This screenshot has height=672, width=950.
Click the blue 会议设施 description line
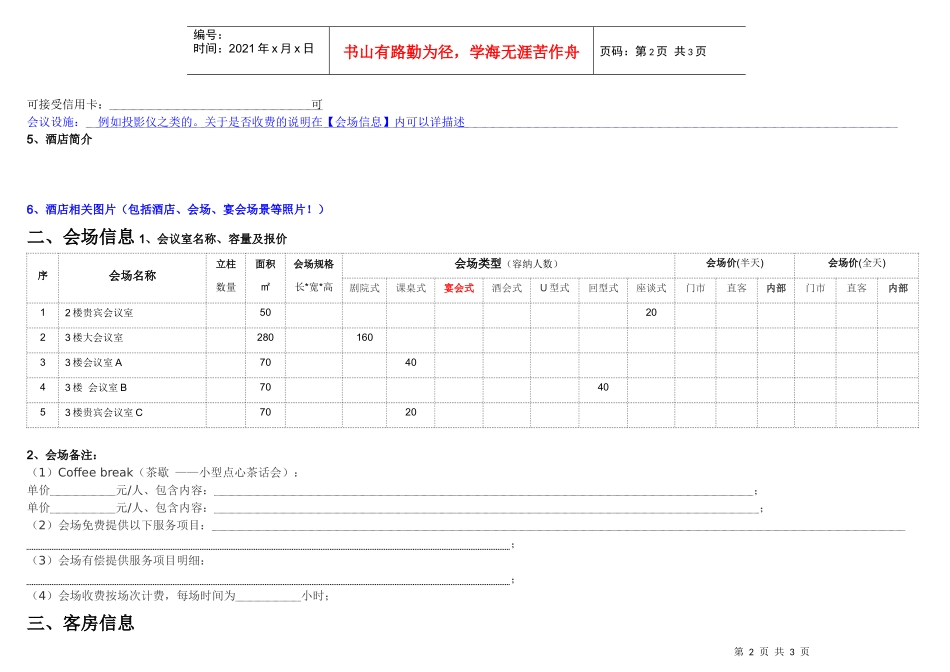pyautogui.click(x=462, y=122)
